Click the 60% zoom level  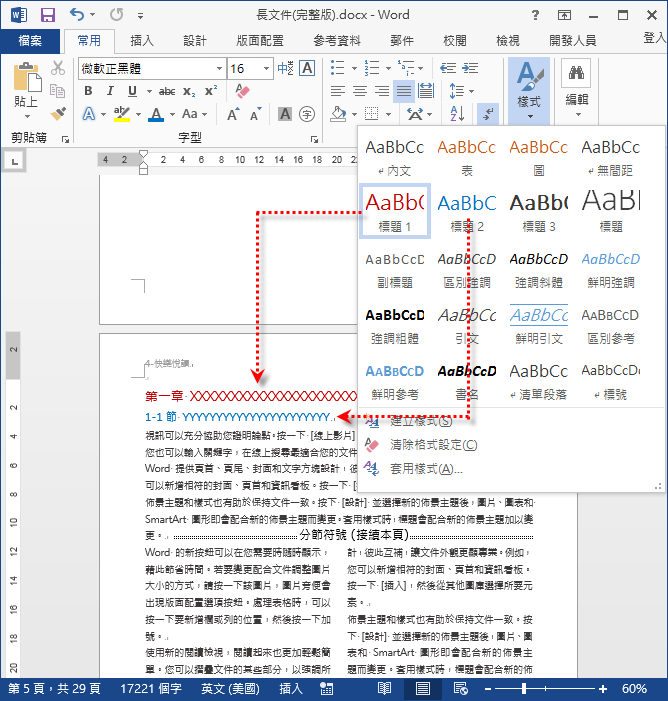click(x=634, y=688)
